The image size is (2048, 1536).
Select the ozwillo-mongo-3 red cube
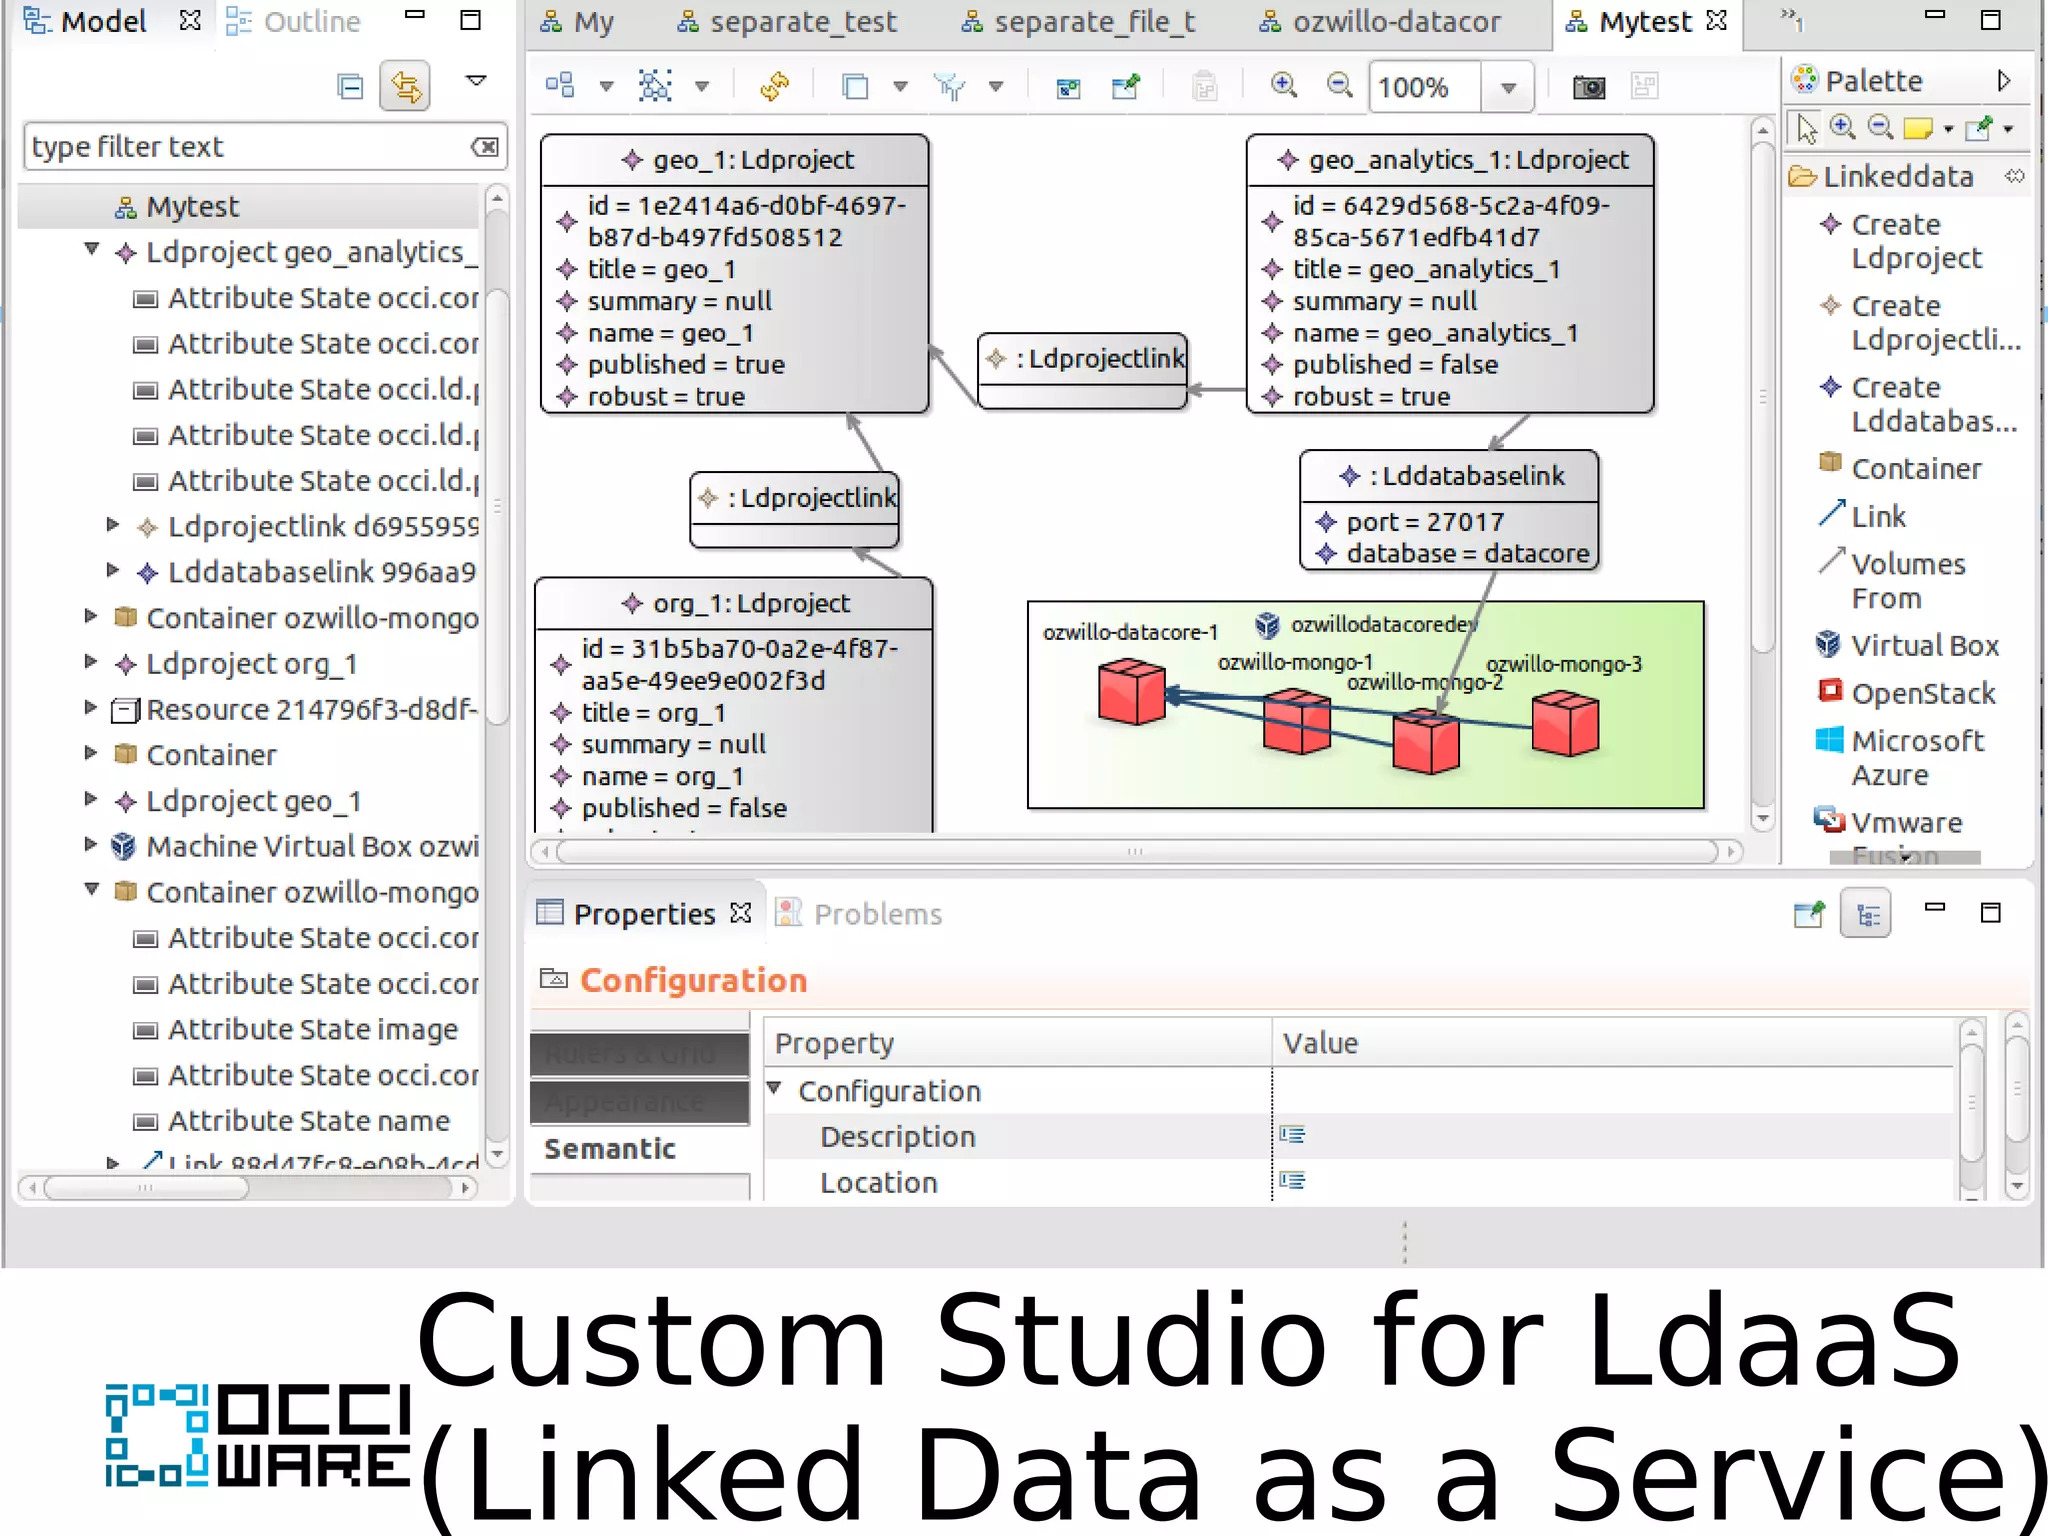[1565, 724]
